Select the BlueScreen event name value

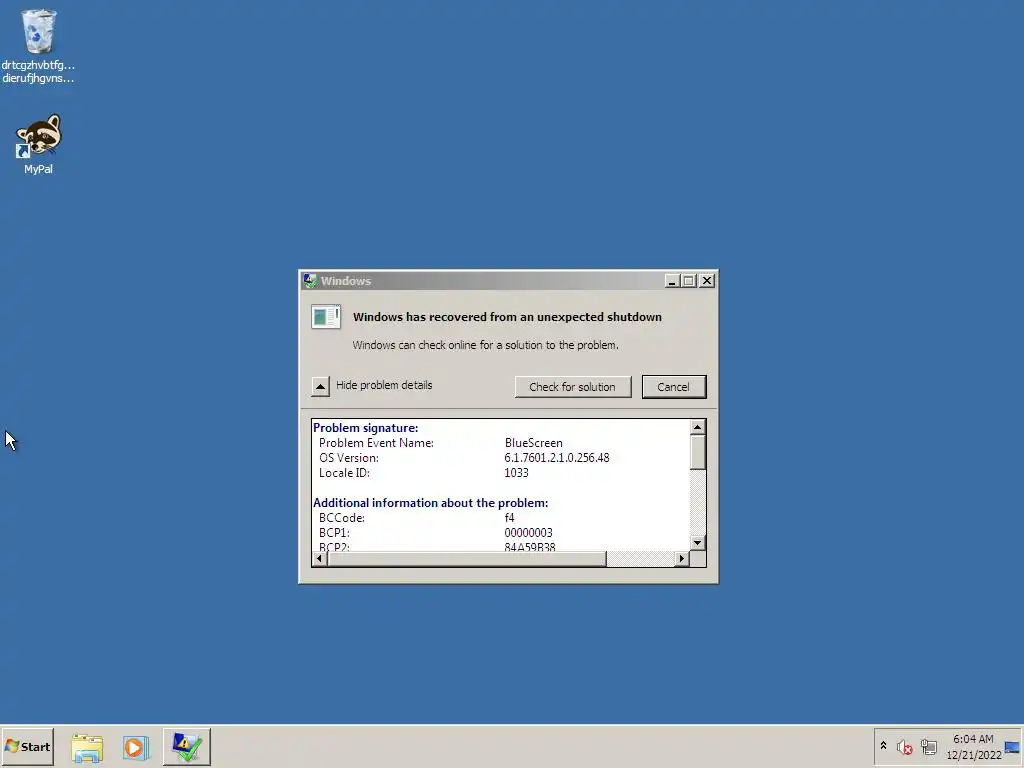[x=534, y=443]
